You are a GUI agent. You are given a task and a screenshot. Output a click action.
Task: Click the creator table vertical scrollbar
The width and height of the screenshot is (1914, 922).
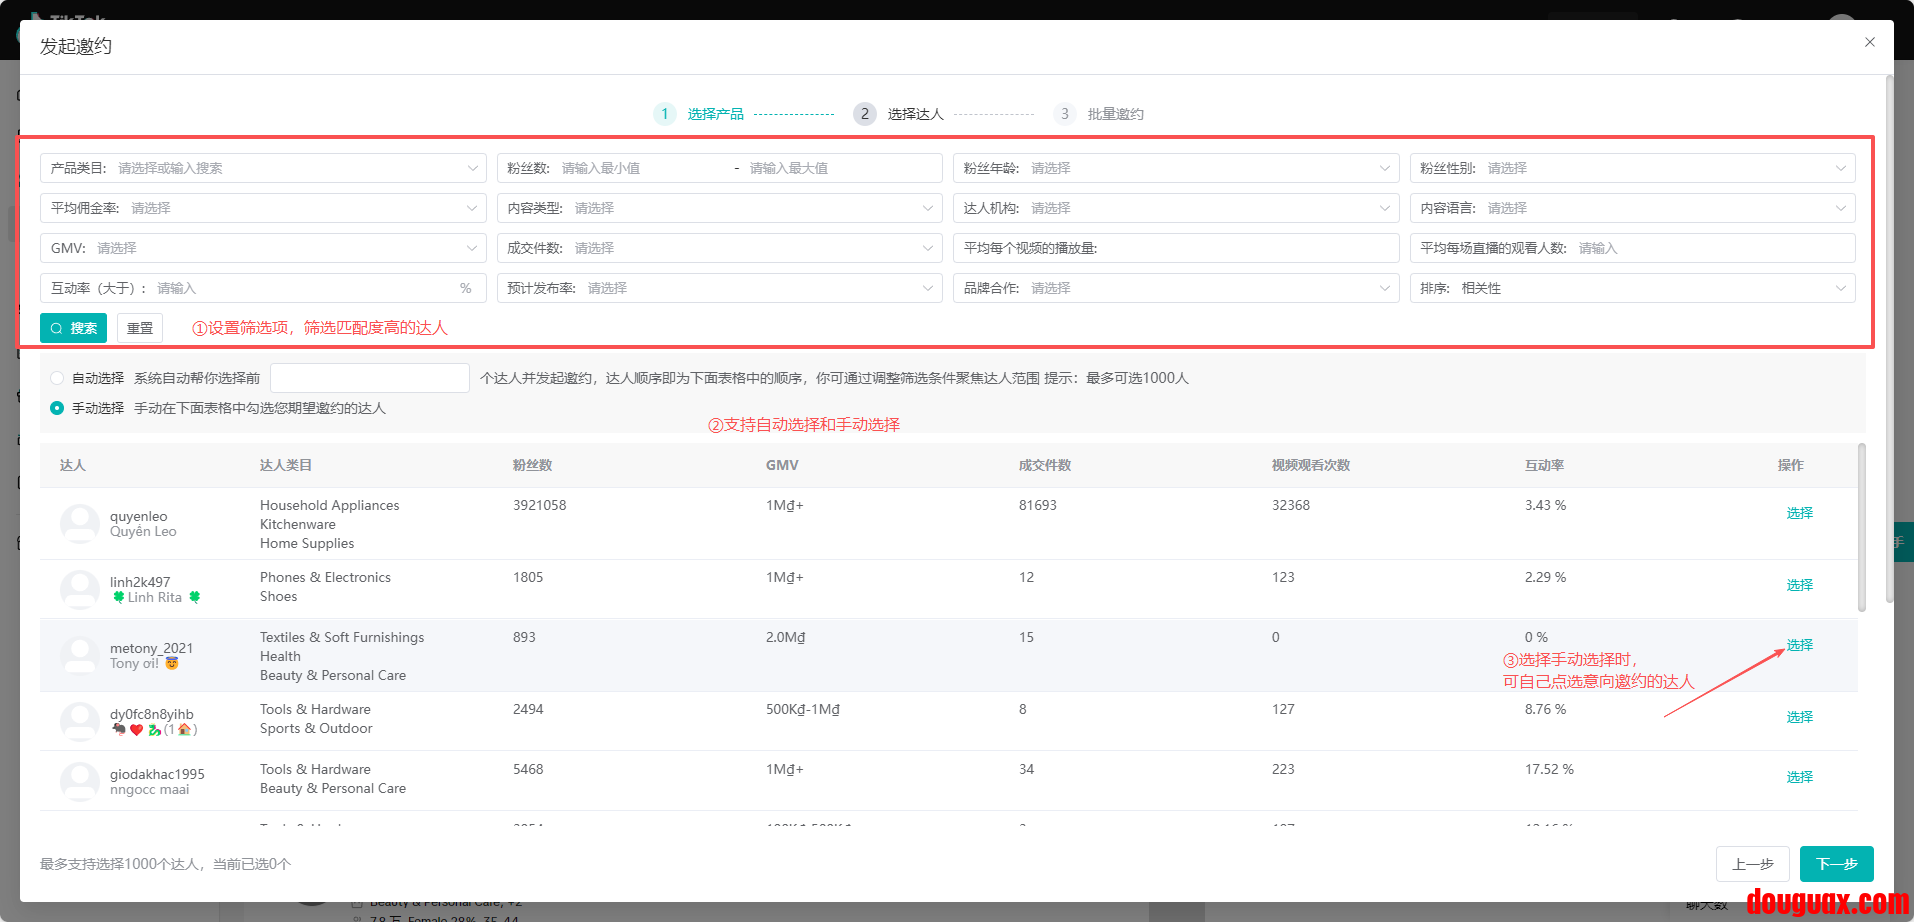1861,530
